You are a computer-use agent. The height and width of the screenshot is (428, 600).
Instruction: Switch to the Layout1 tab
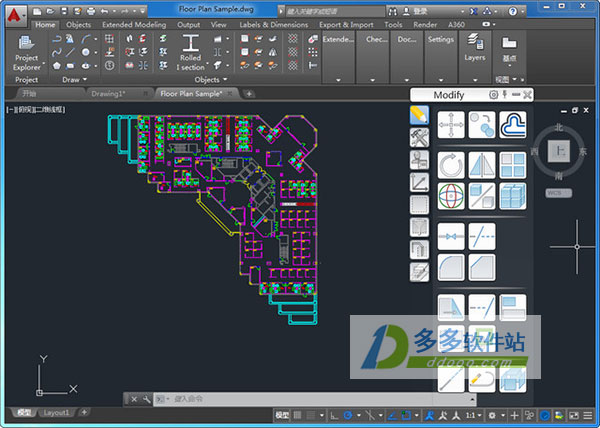pyautogui.click(x=56, y=412)
